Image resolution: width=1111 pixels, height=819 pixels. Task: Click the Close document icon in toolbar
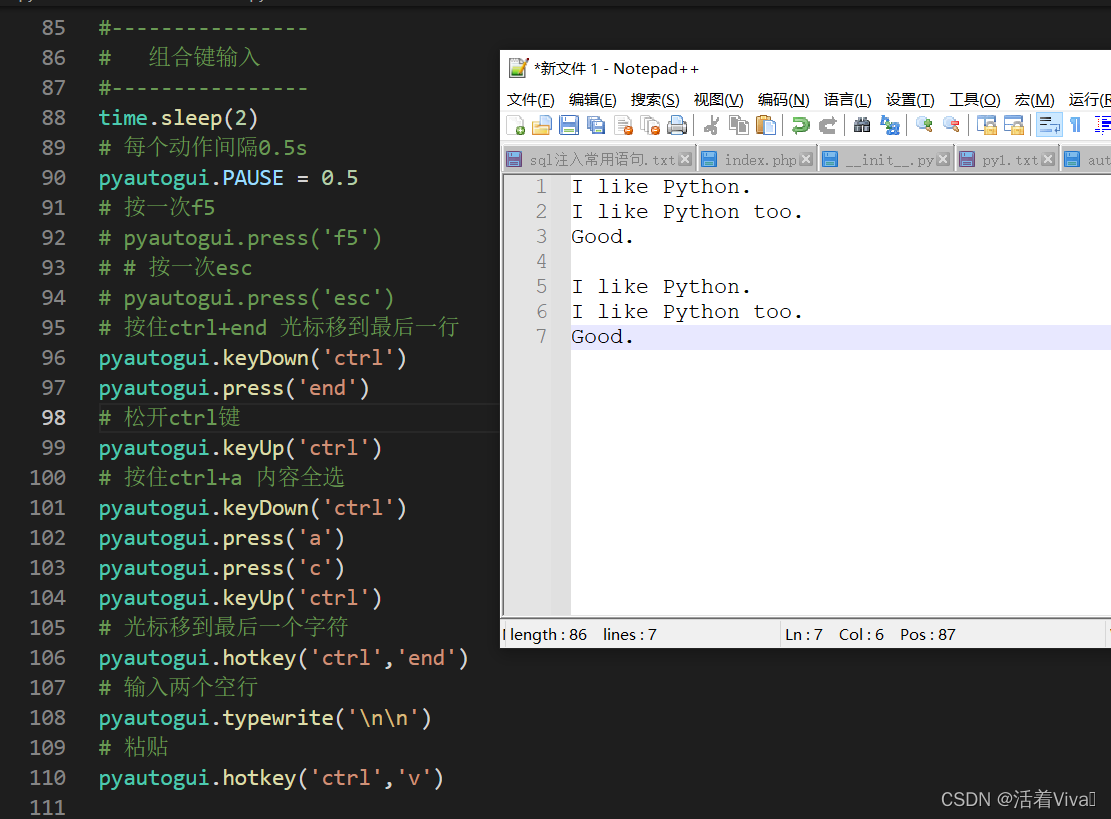[624, 125]
